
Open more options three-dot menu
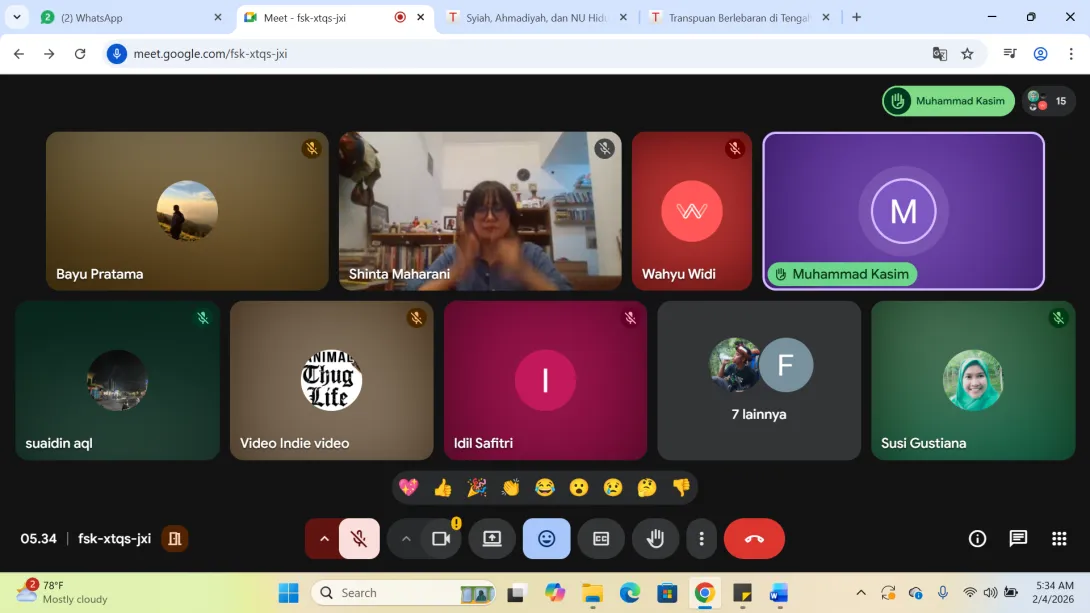701,539
